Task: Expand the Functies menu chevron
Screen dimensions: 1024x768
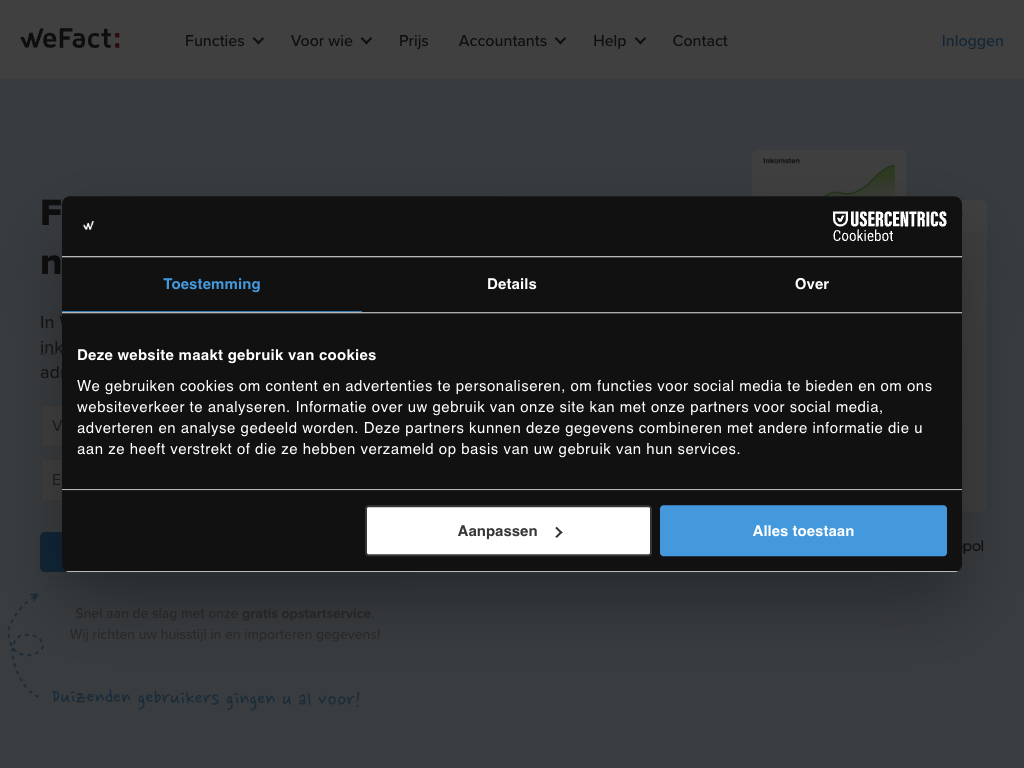Action: tap(259, 41)
